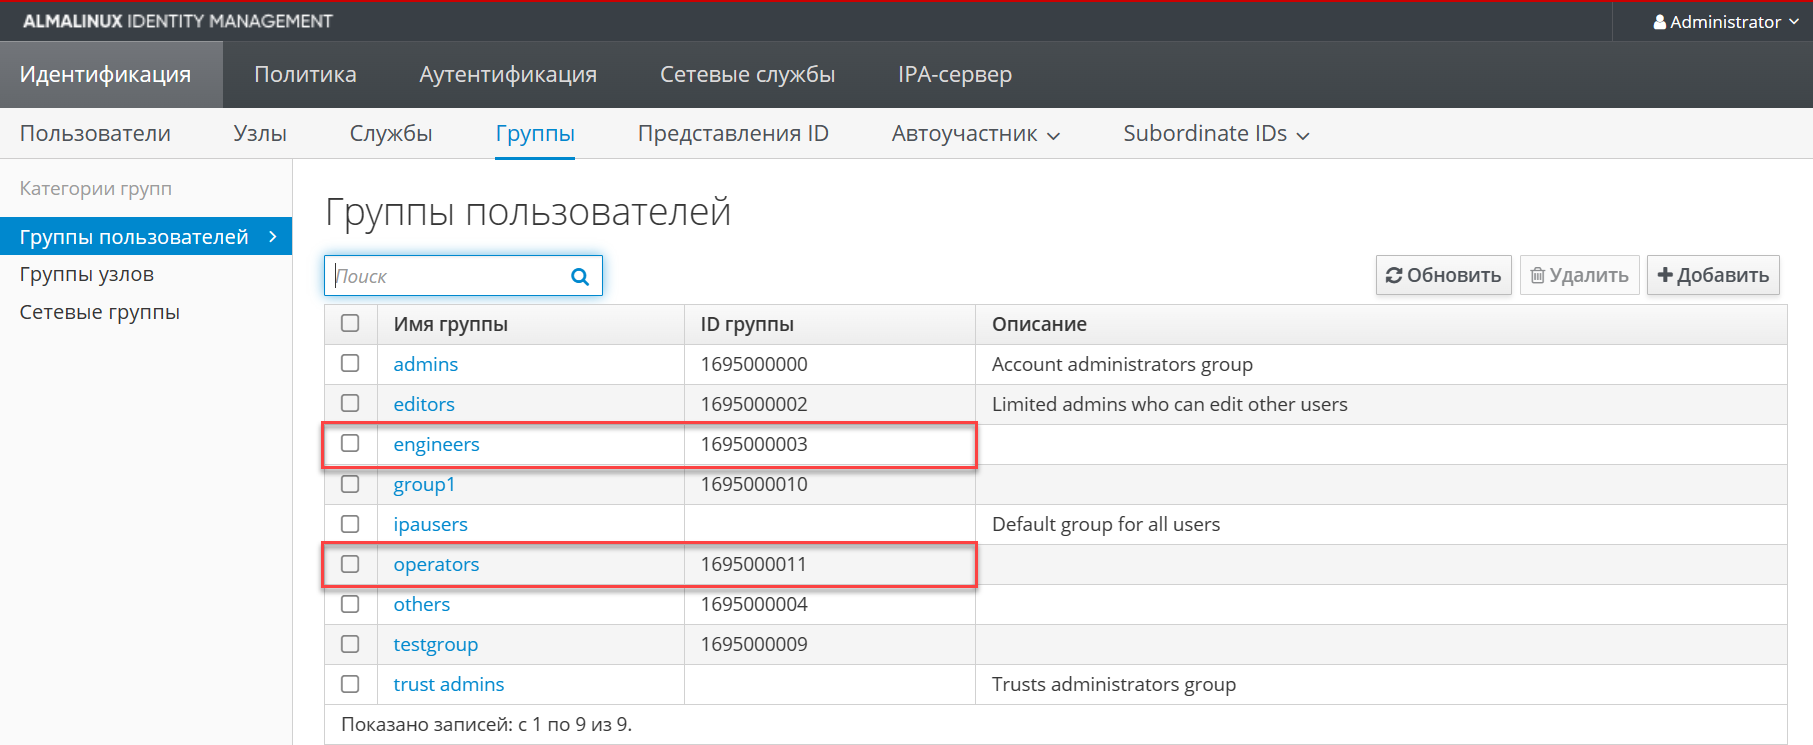1813x745 pixels.
Task: Switch to the Службы subtab
Action: coord(391,133)
